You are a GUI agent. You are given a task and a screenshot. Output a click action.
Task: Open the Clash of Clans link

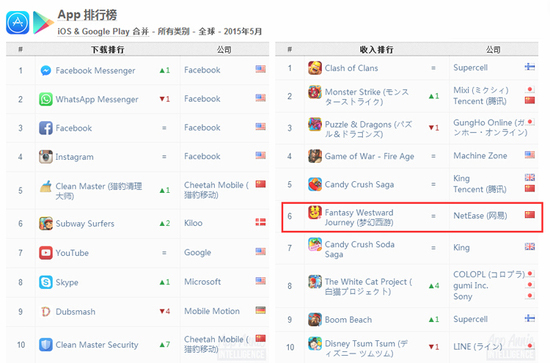[351, 68]
